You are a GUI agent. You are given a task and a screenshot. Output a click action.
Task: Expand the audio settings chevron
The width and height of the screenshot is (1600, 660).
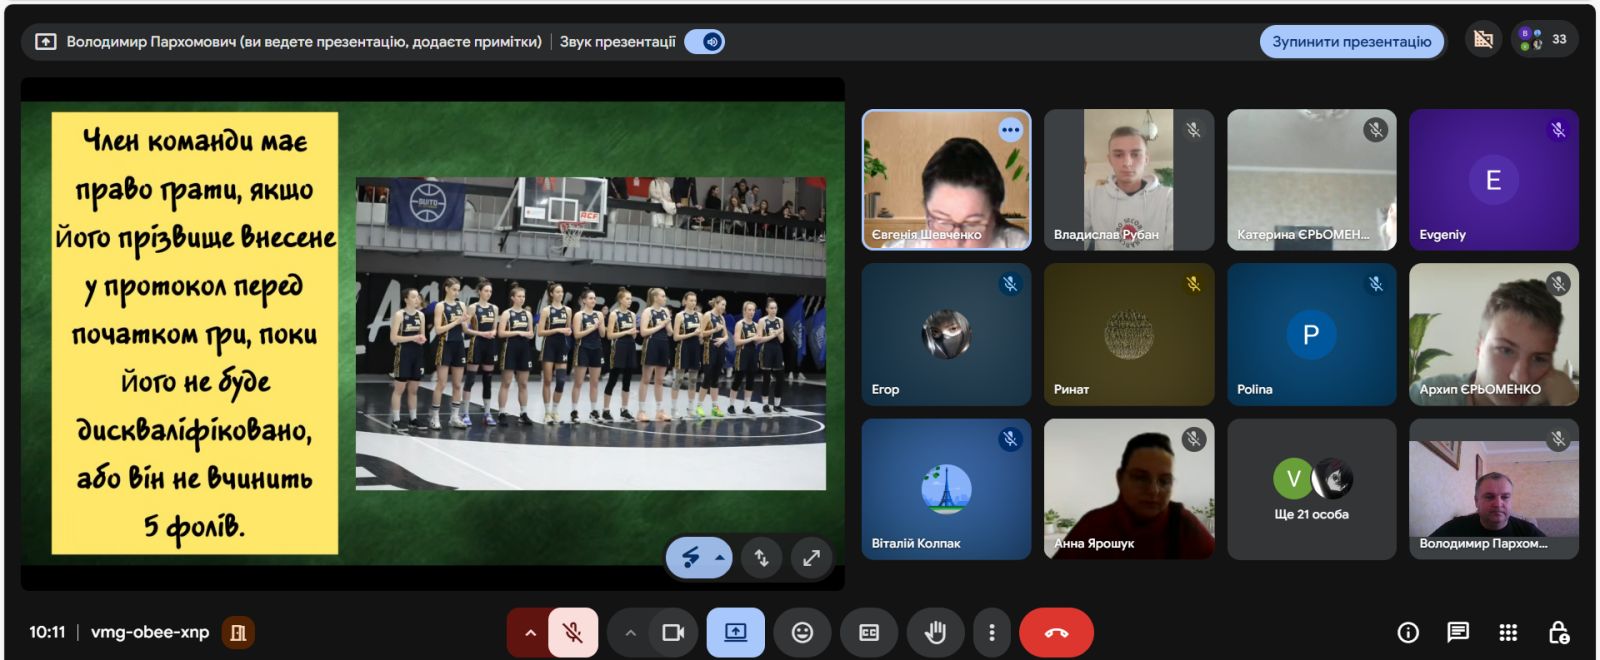tap(530, 633)
